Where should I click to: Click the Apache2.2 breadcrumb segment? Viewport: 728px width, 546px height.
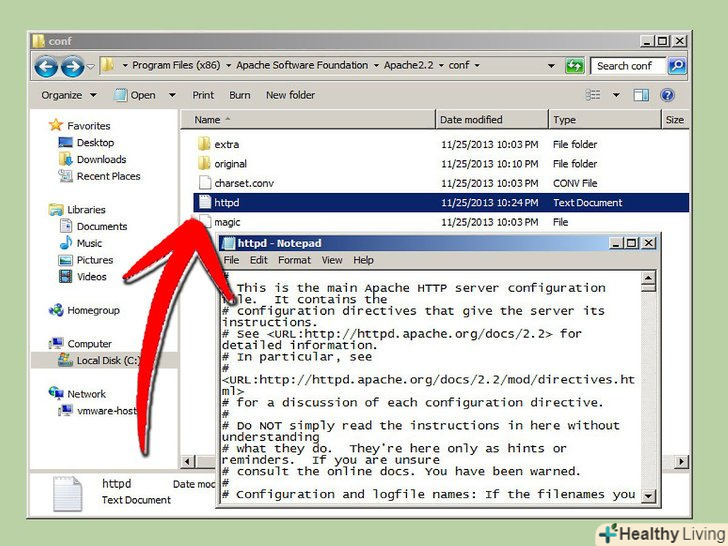click(x=409, y=65)
